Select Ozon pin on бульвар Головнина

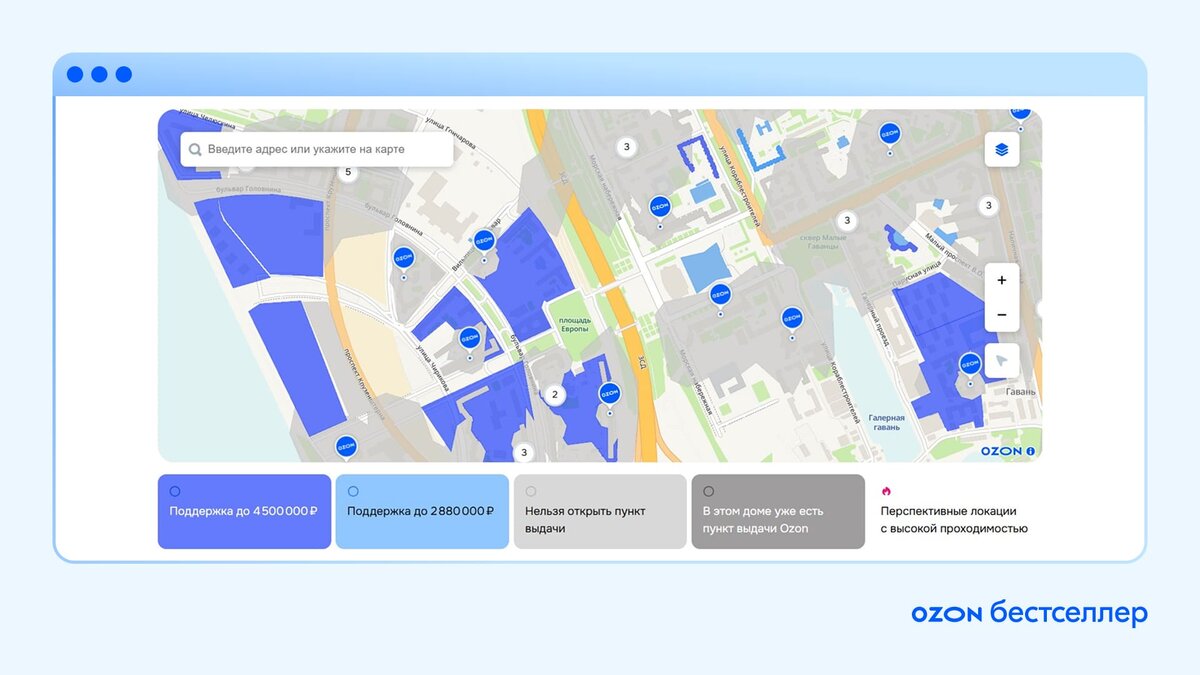(403, 259)
